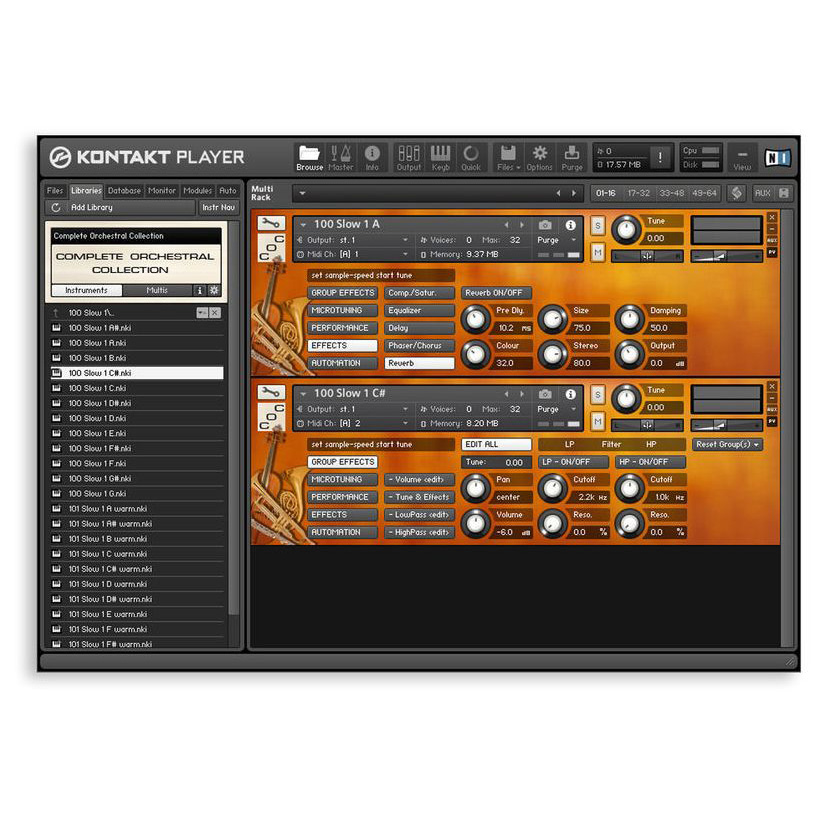Select the Equalizer effect button
The width and height of the screenshot is (820, 820).
(x=419, y=310)
